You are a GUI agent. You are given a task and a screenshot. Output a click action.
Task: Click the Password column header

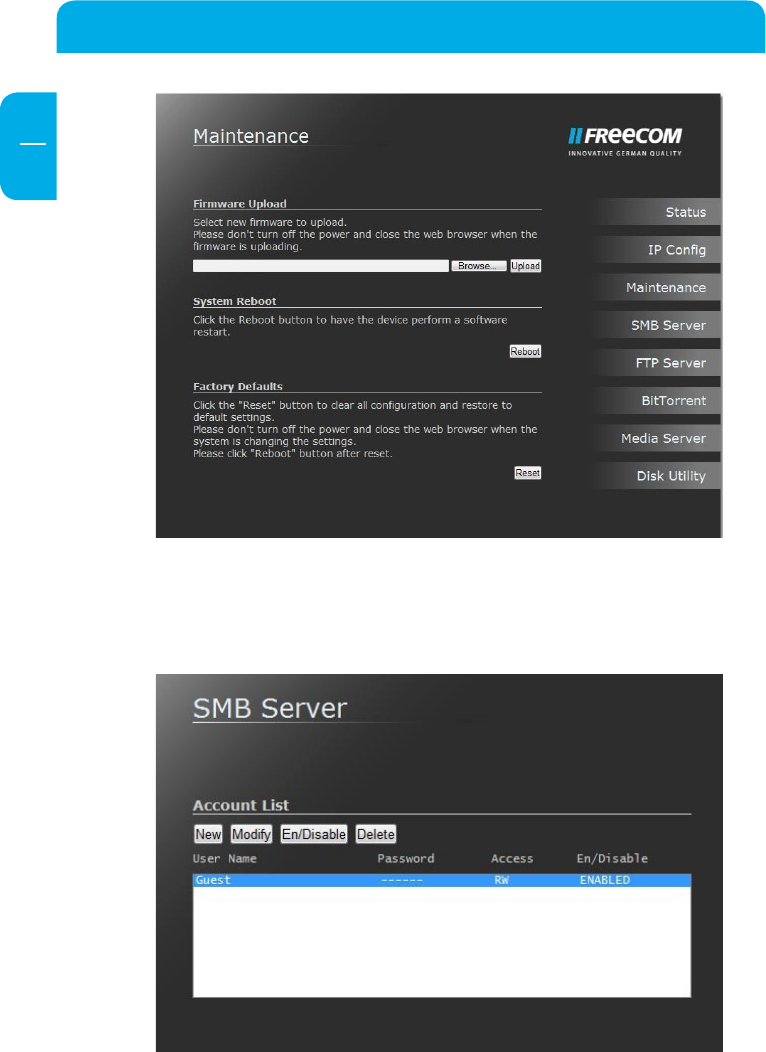(406, 859)
